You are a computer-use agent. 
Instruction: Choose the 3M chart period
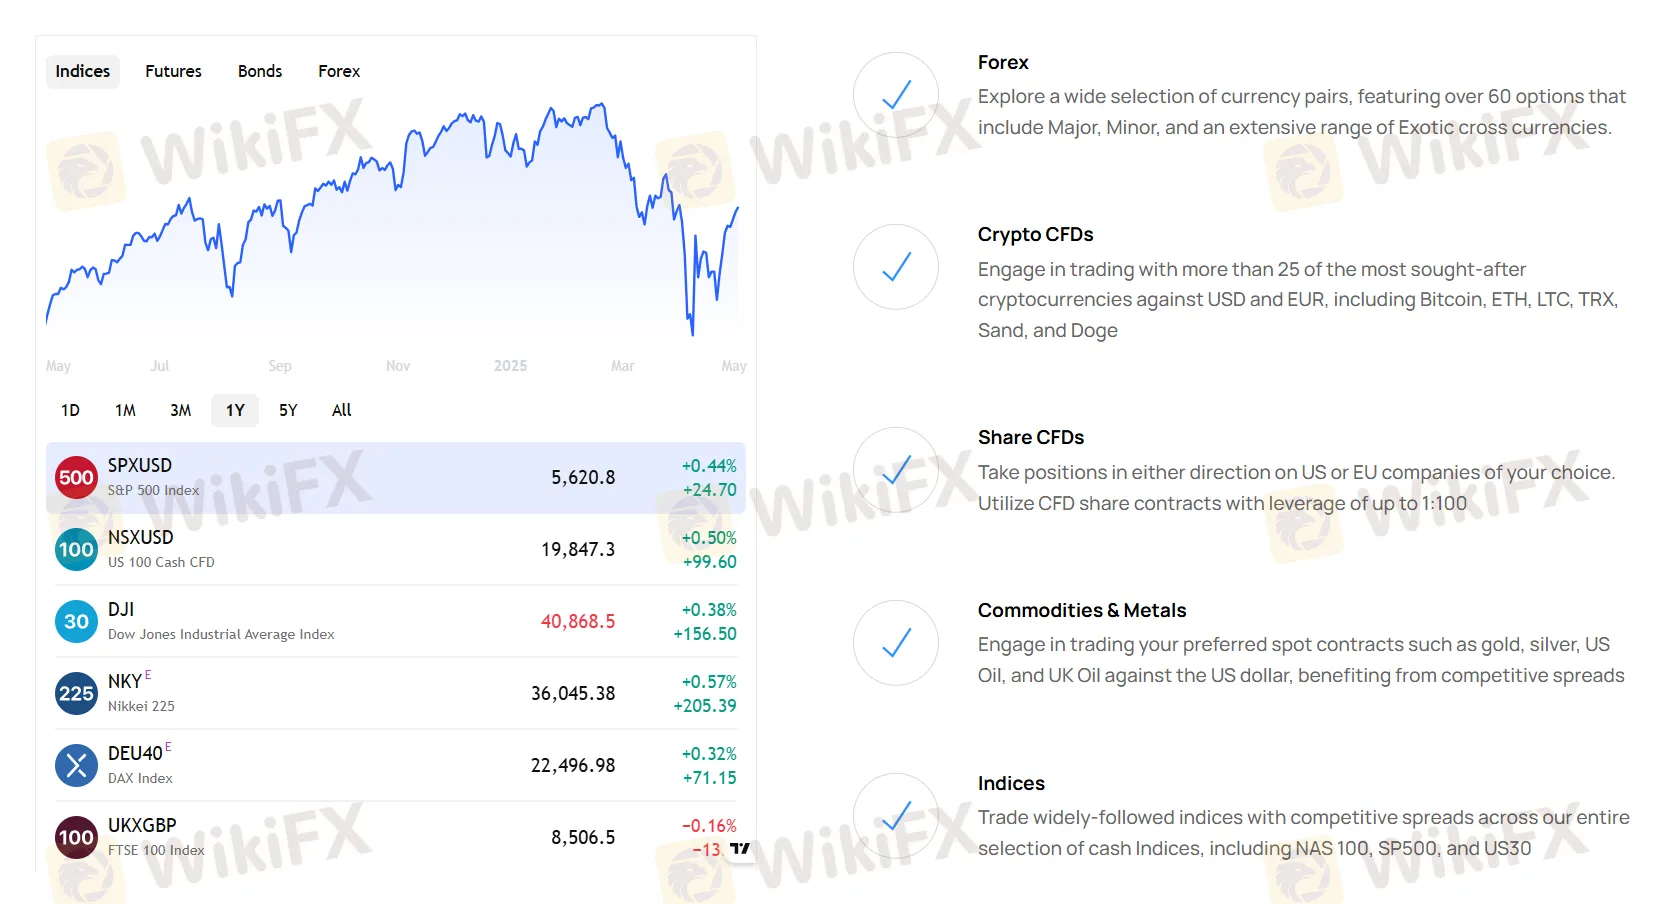pyautogui.click(x=180, y=410)
